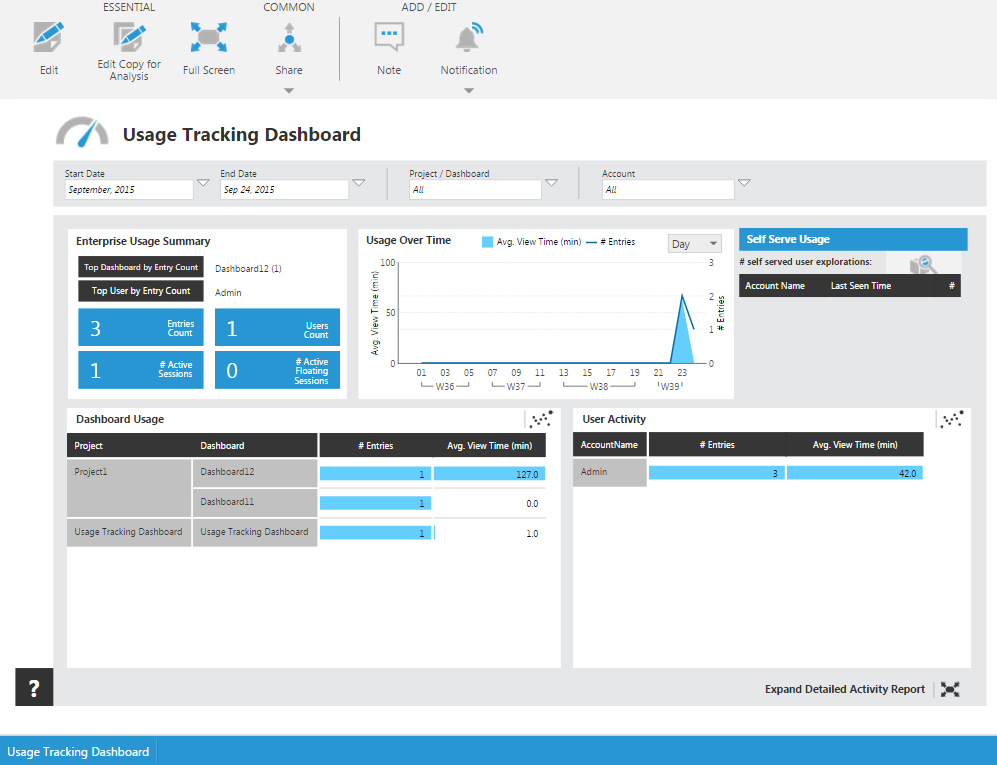Click # Entries header in User Activity

tap(717, 445)
